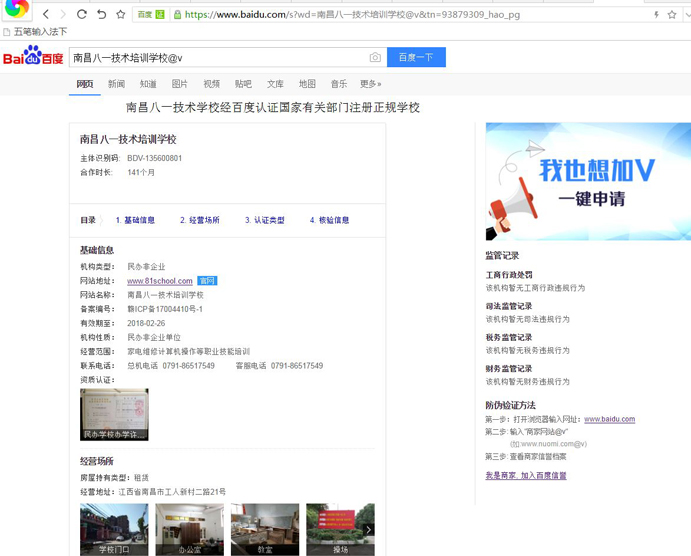Click the browser back arrow
The height and width of the screenshot is (556, 691).
click(x=46, y=15)
